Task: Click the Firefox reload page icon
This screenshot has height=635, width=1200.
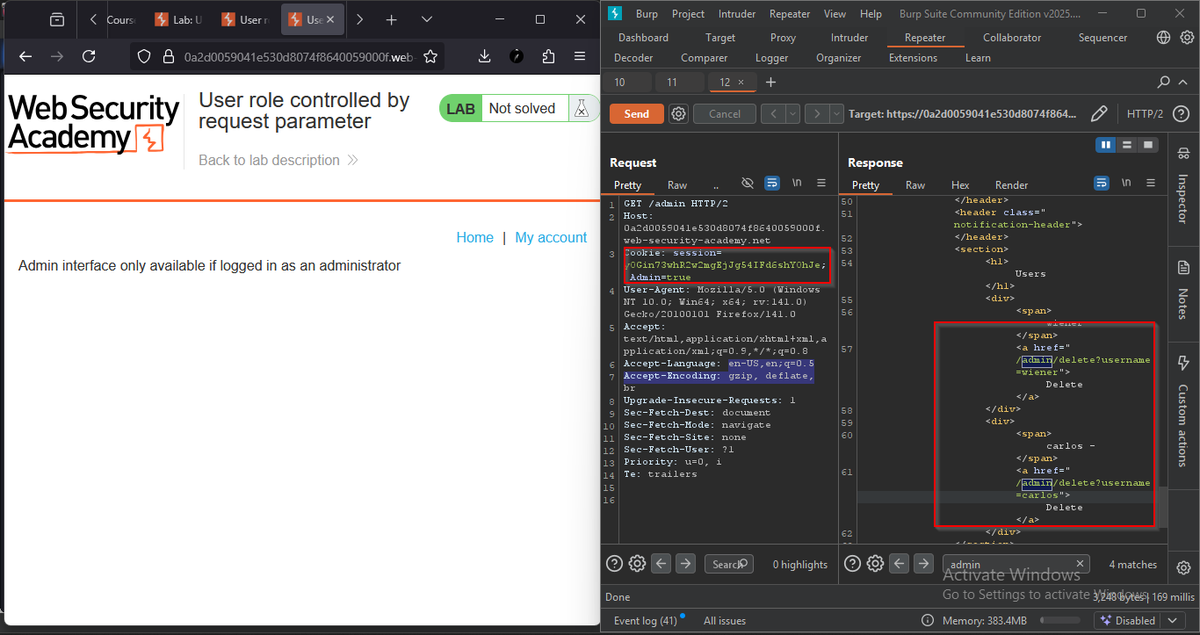Action: [x=89, y=57]
